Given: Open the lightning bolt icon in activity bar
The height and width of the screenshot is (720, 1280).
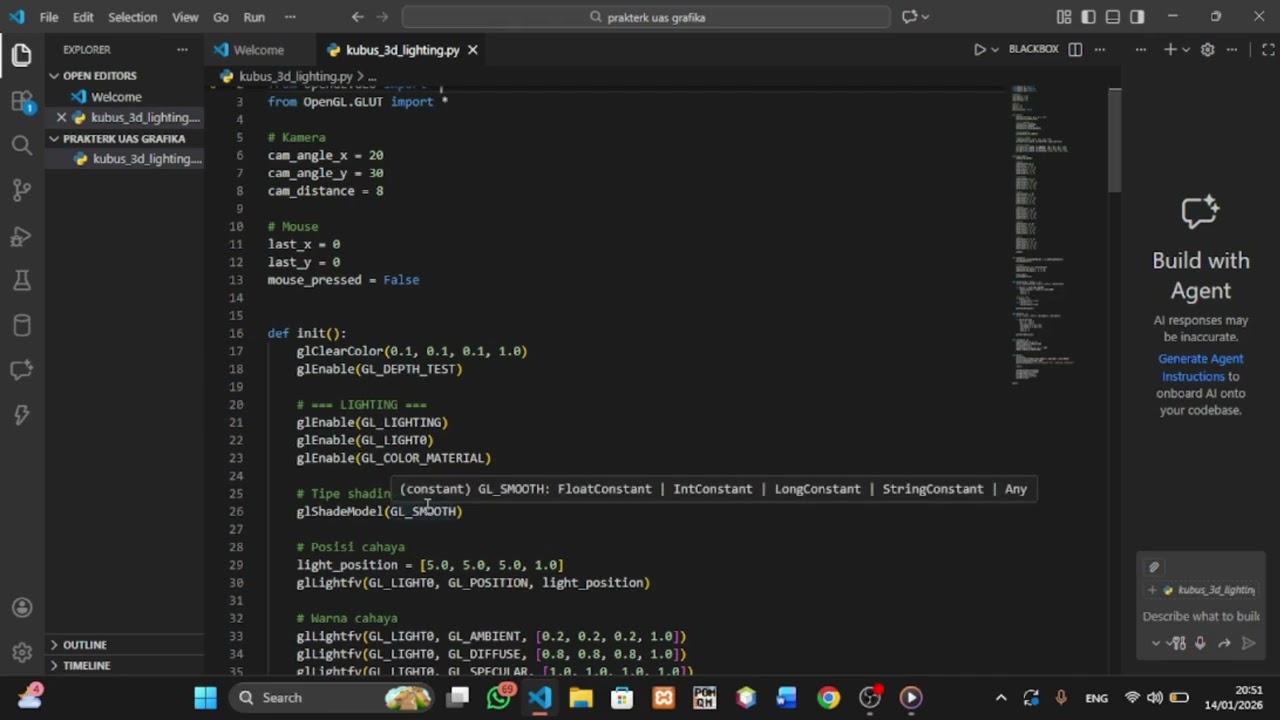Looking at the screenshot, I should tap(22, 415).
